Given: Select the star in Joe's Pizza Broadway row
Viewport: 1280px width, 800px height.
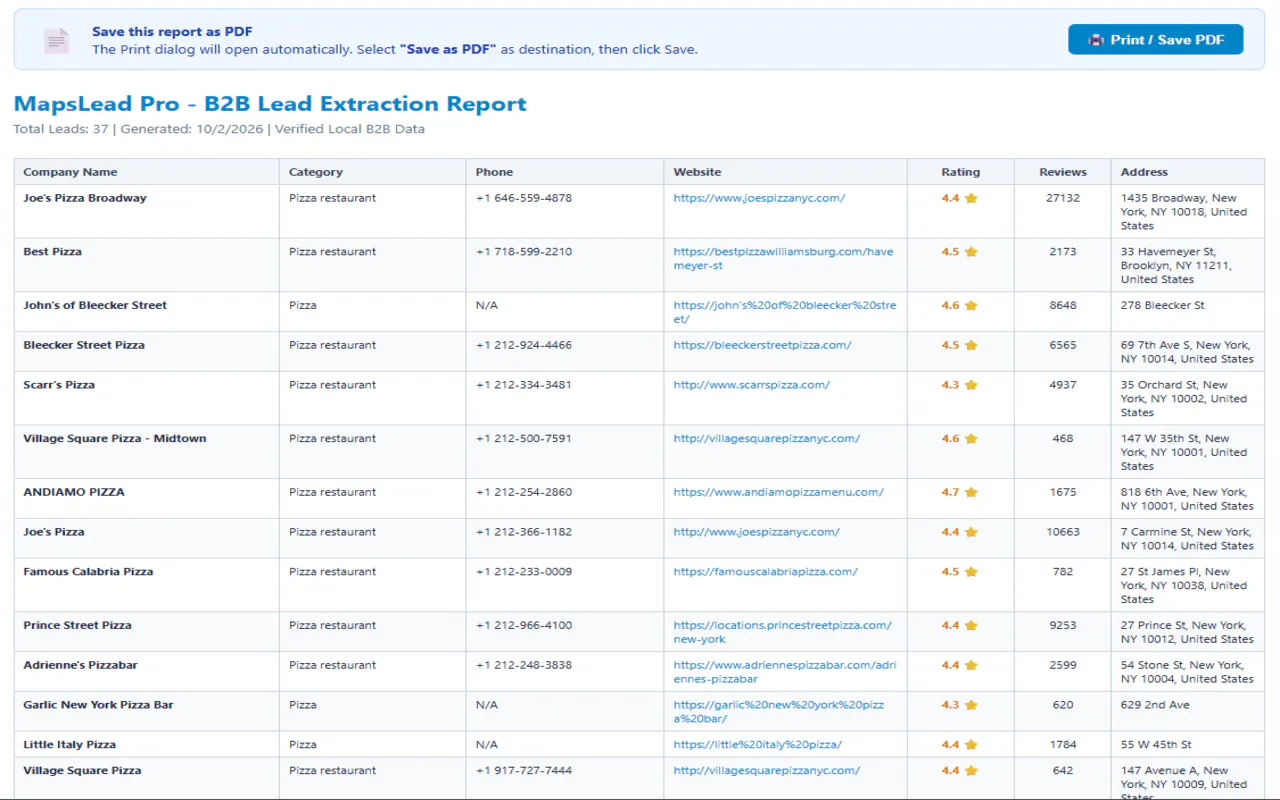Looking at the screenshot, I should [971, 198].
